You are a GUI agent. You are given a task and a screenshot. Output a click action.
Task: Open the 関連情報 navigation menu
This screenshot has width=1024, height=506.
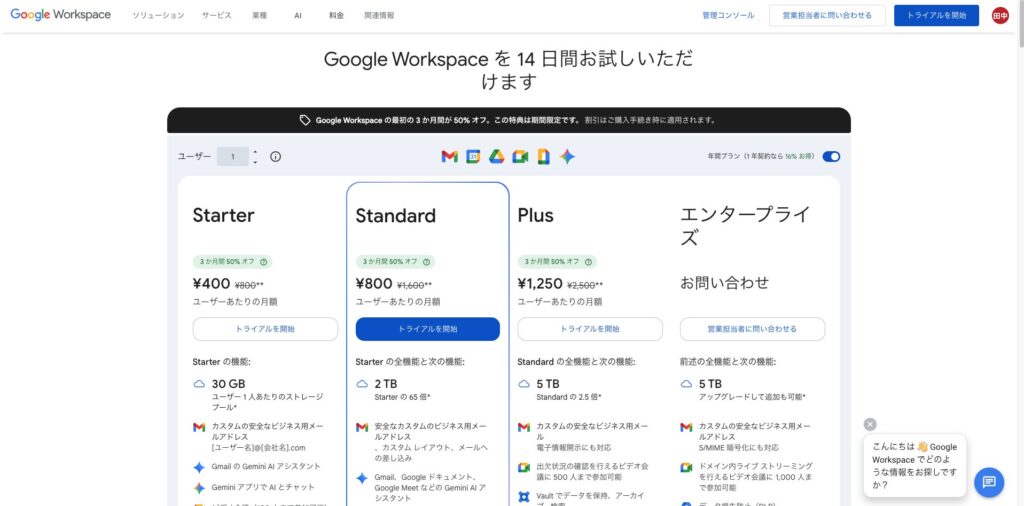[x=379, y=16]
